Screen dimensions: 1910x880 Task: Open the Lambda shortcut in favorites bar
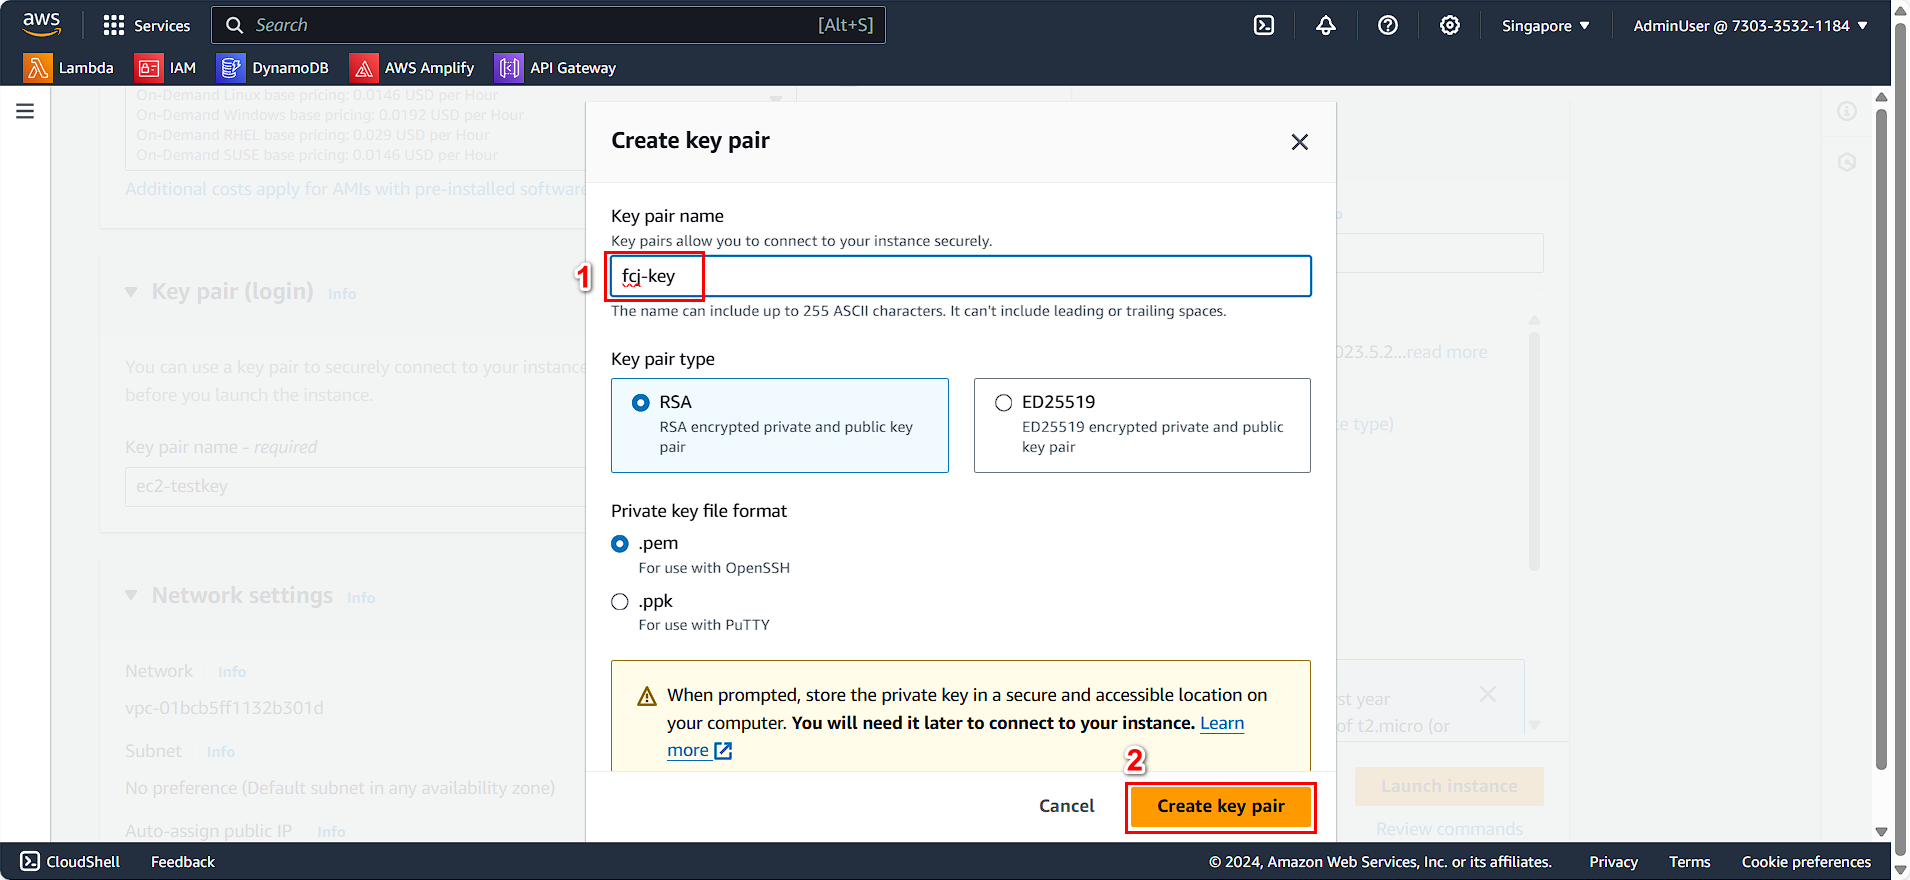click(x=70, y=67)
